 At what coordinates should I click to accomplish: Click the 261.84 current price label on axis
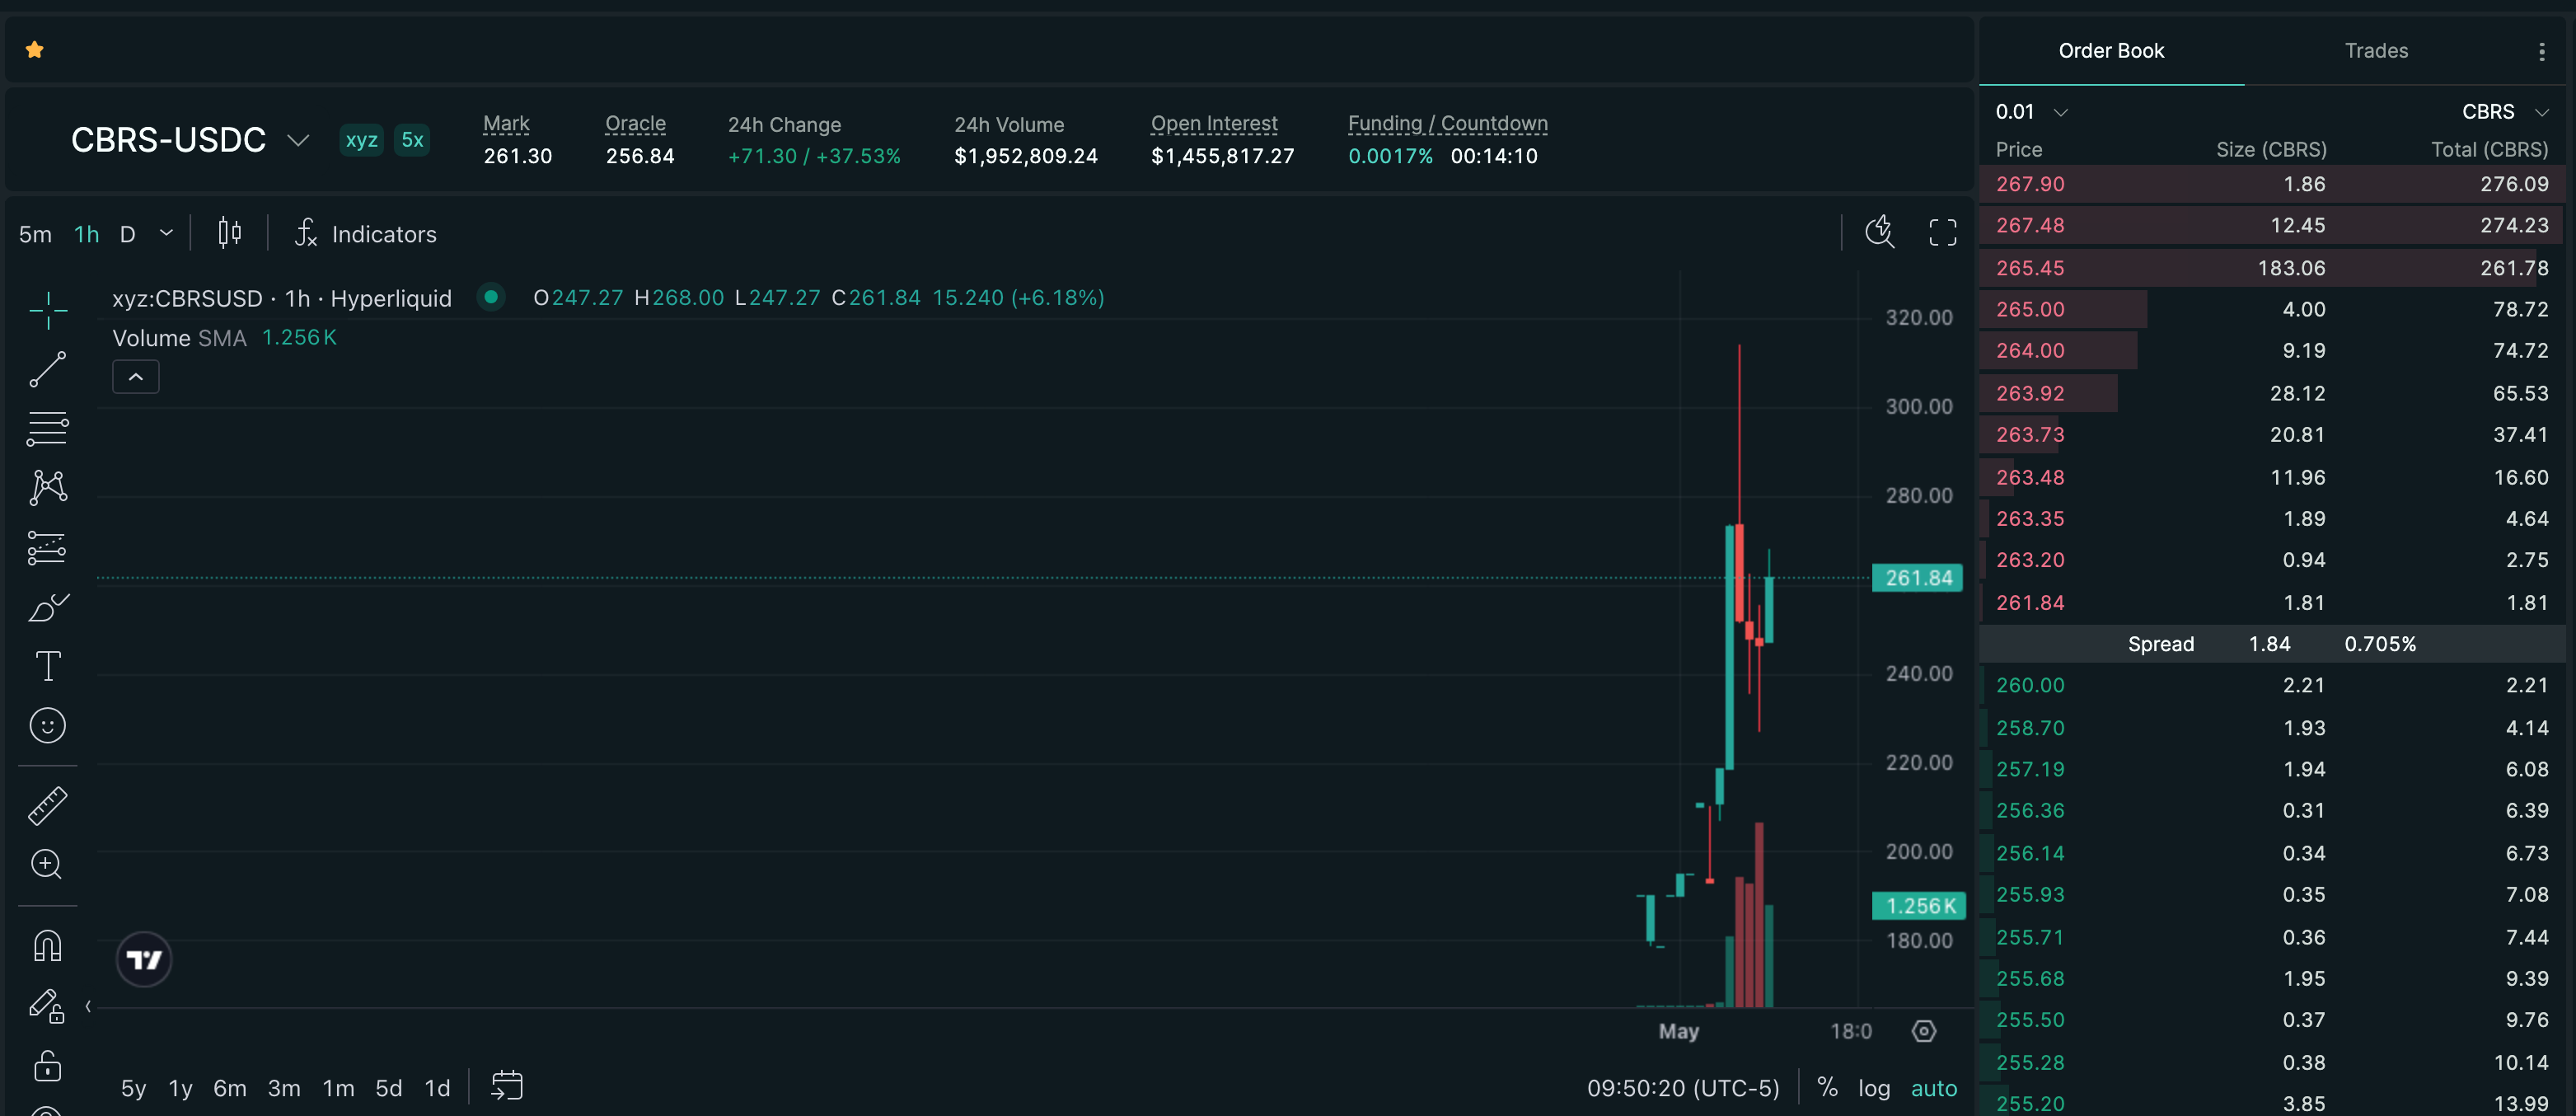1917,578
